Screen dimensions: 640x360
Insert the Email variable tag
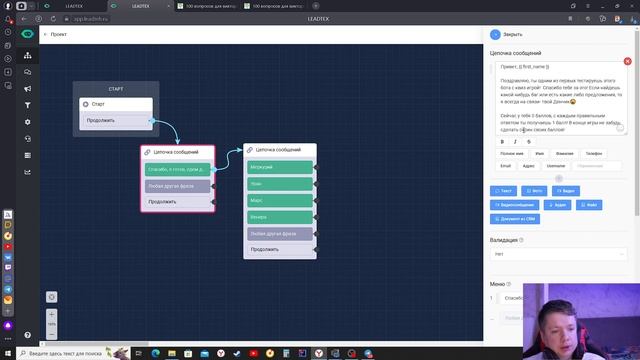506,166
